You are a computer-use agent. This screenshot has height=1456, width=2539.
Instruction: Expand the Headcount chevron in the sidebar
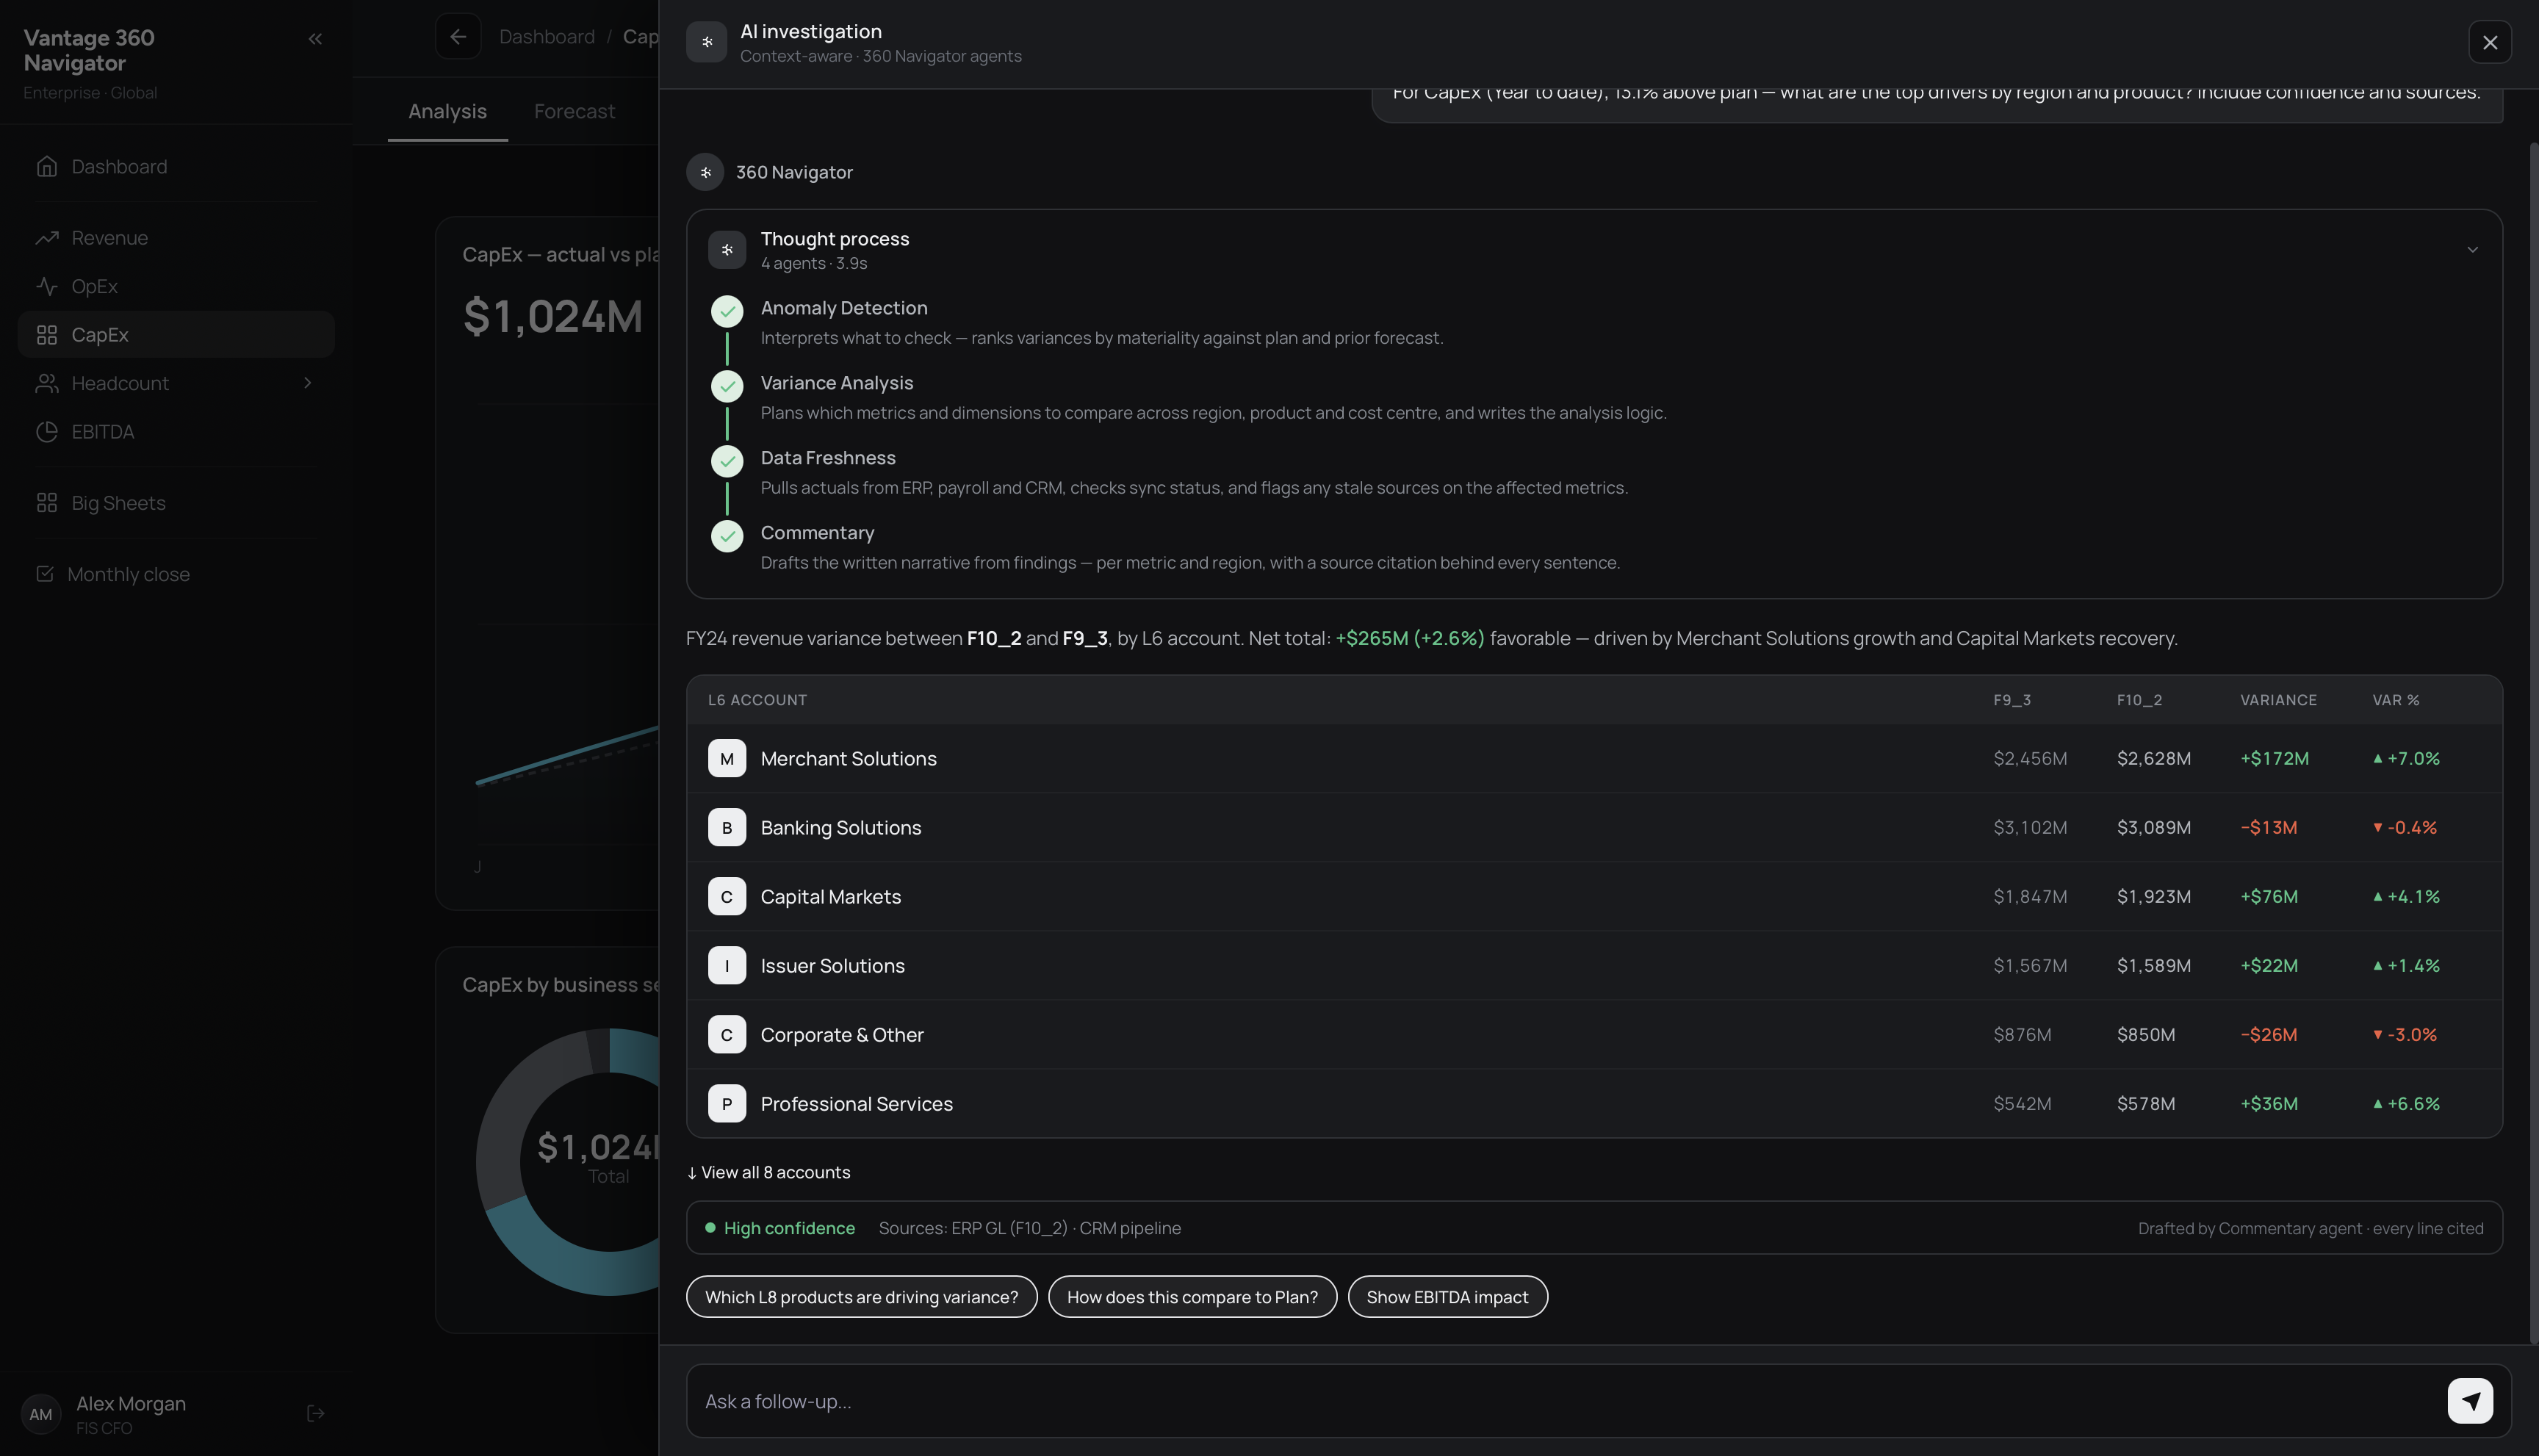point(308,383)
